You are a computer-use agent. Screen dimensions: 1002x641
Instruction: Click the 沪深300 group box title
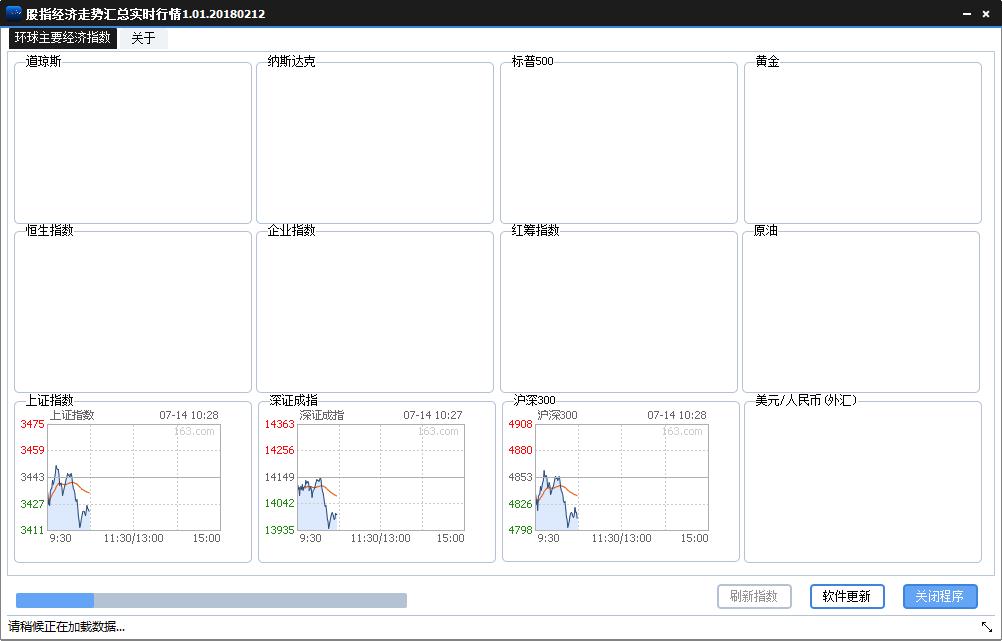coord(534,400)
